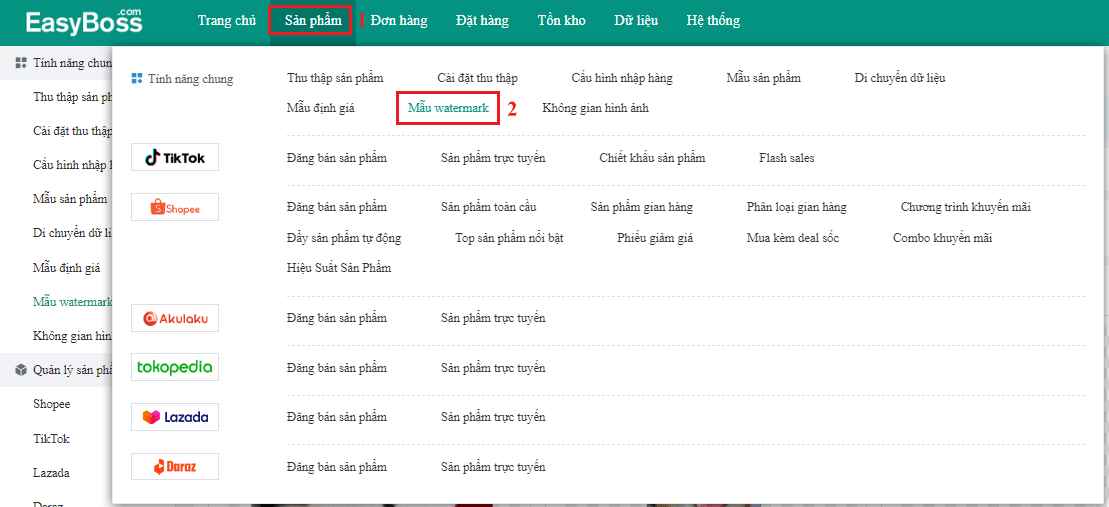Open Chương trình khuyến mãi link
The width and height of the screenshot is (1109, 507).
(x=965, y=207)
